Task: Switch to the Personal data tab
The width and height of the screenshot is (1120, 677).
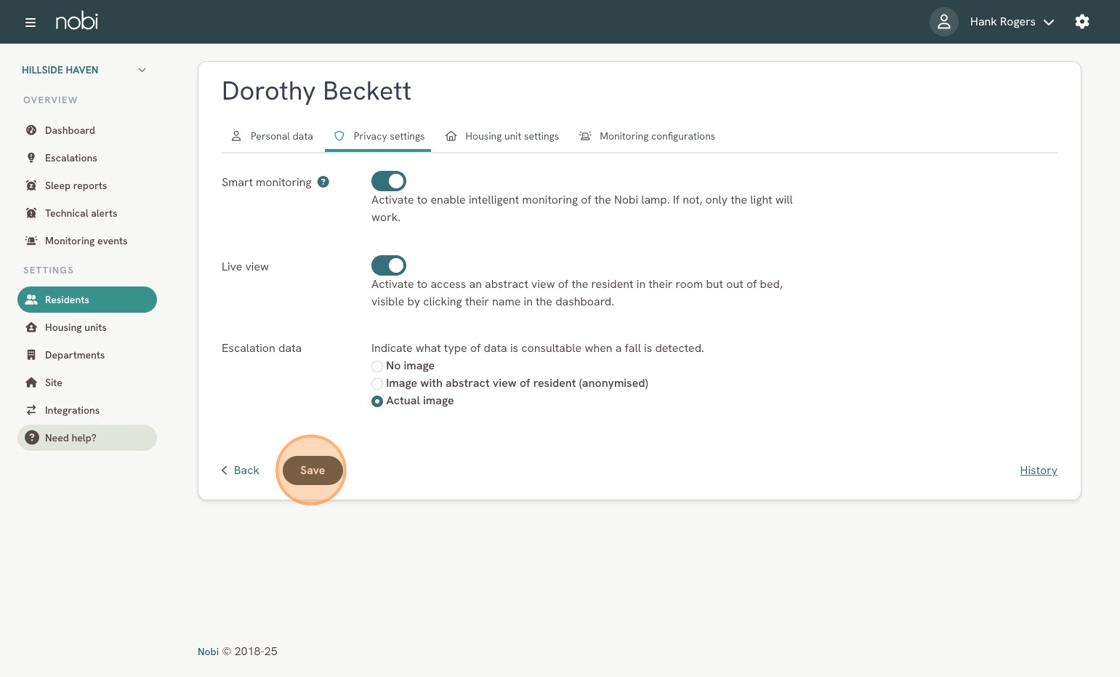Action: pos(272,136)
